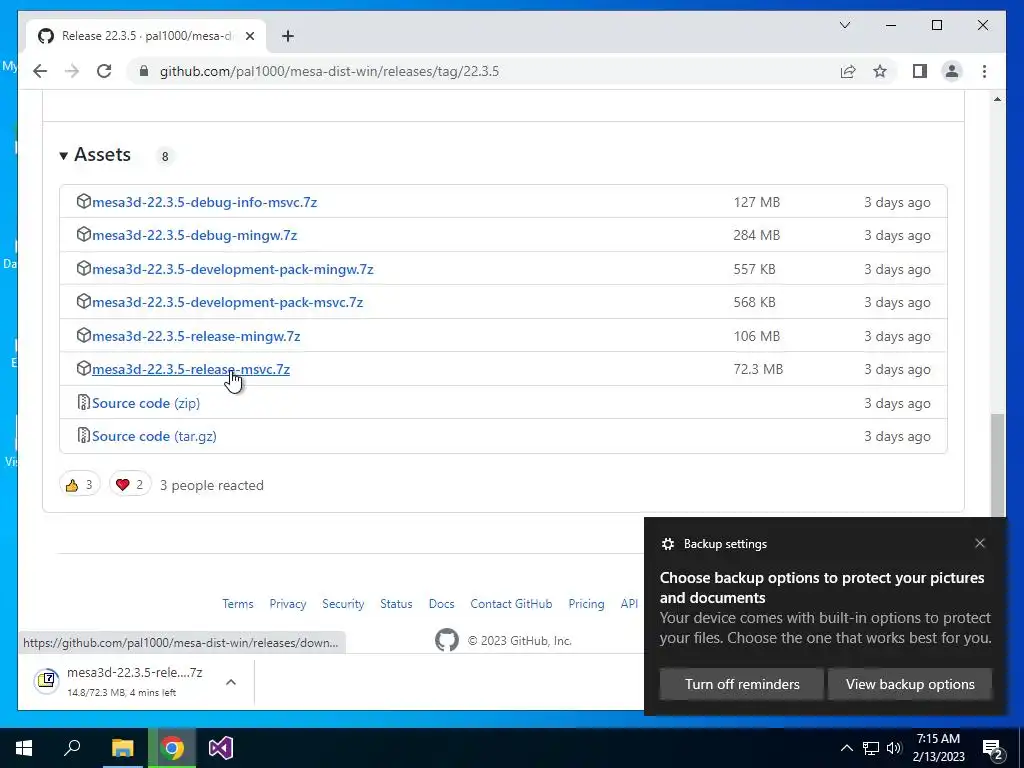The image size is (1024, 768).
Task: Switch to Chrome on taskbar
Action: (x=172, y=748)
